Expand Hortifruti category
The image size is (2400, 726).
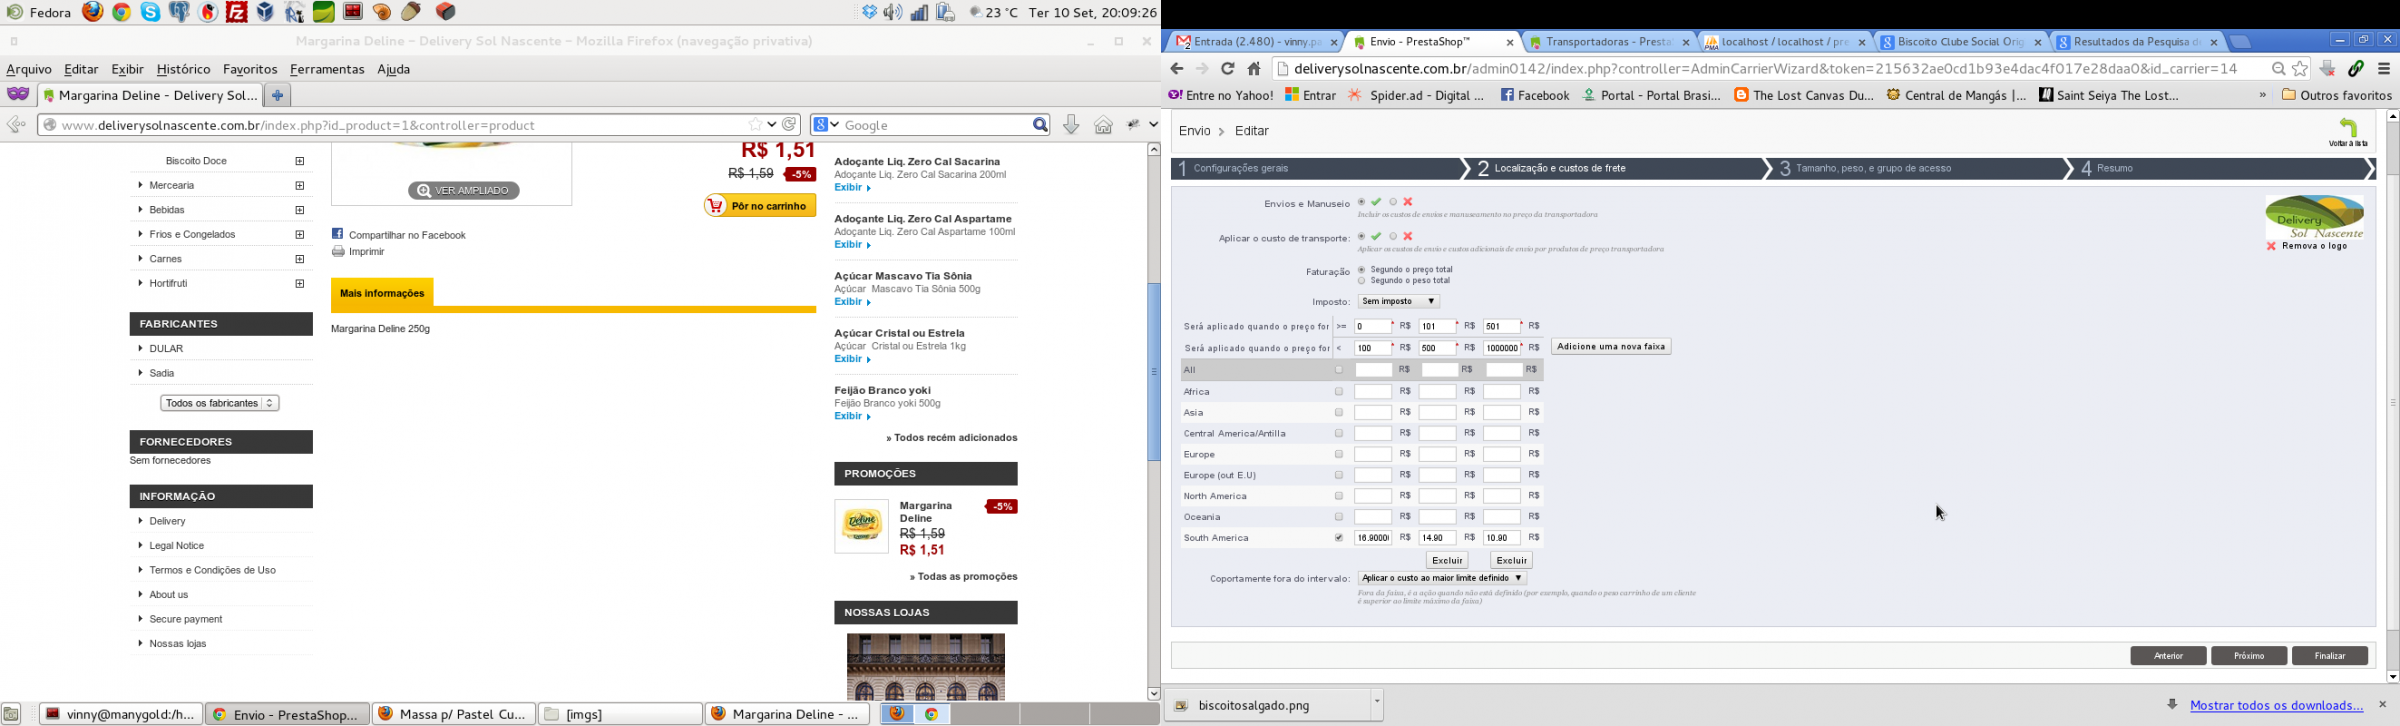tap(300, 283)
